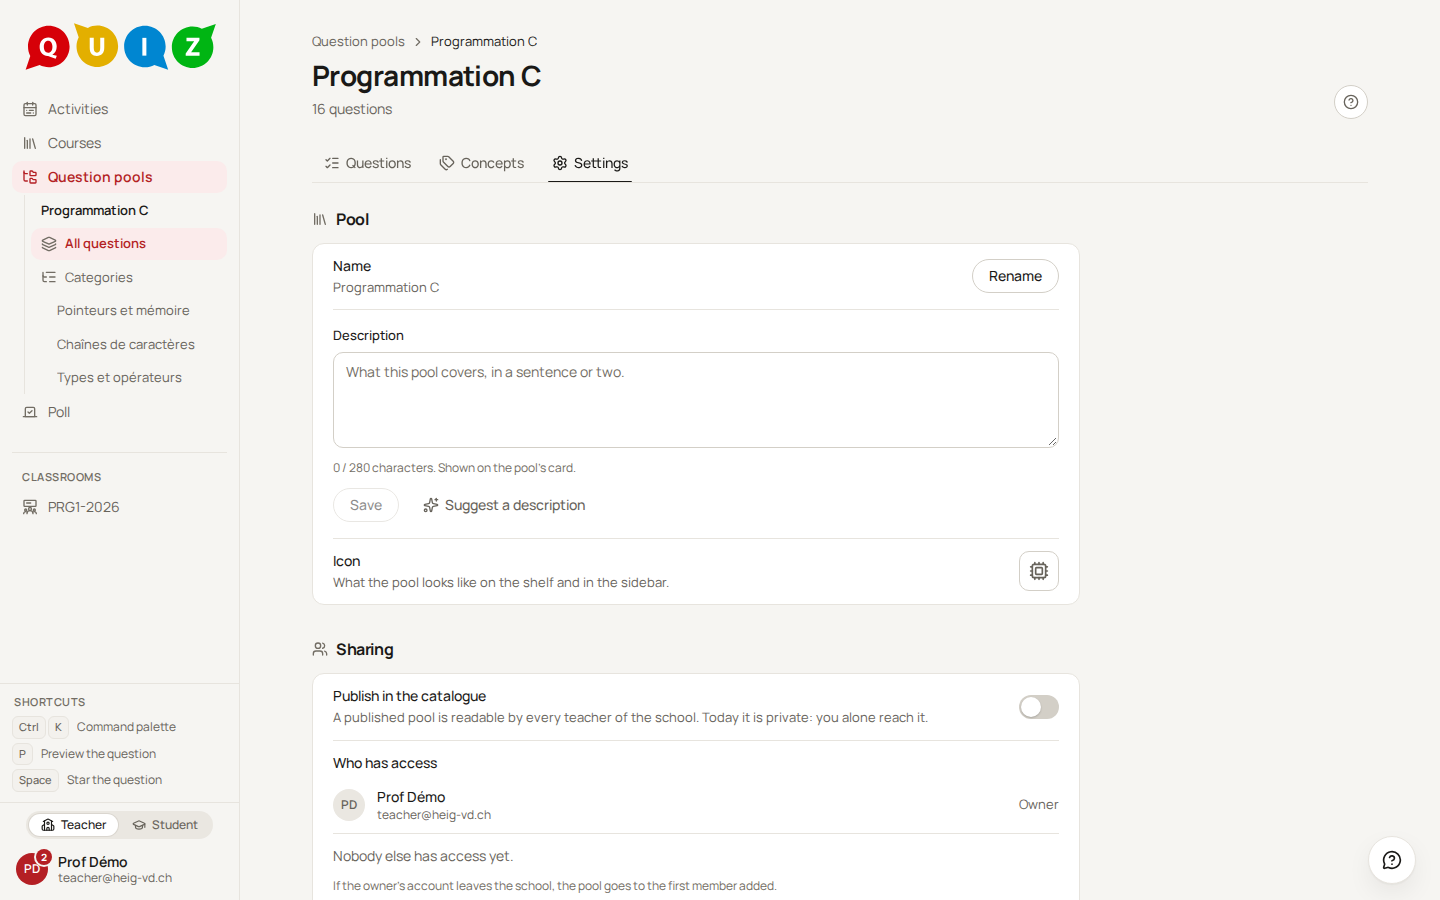Image resolution: width=1440 pixels, height=900 pixels.
Task: Click the PD avatar in Who has access
Action: pyautogui.click(x=349, y=805)
